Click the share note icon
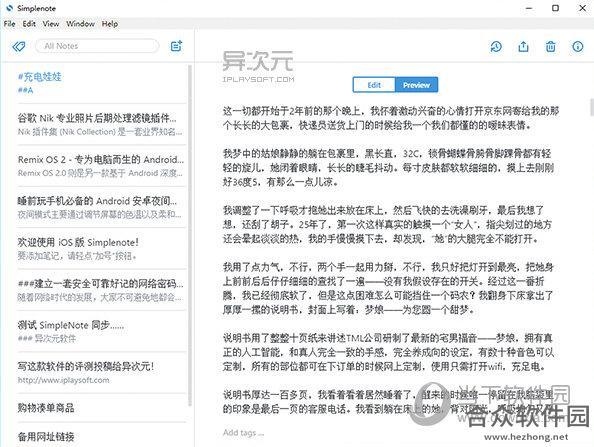 pos(523,47)
